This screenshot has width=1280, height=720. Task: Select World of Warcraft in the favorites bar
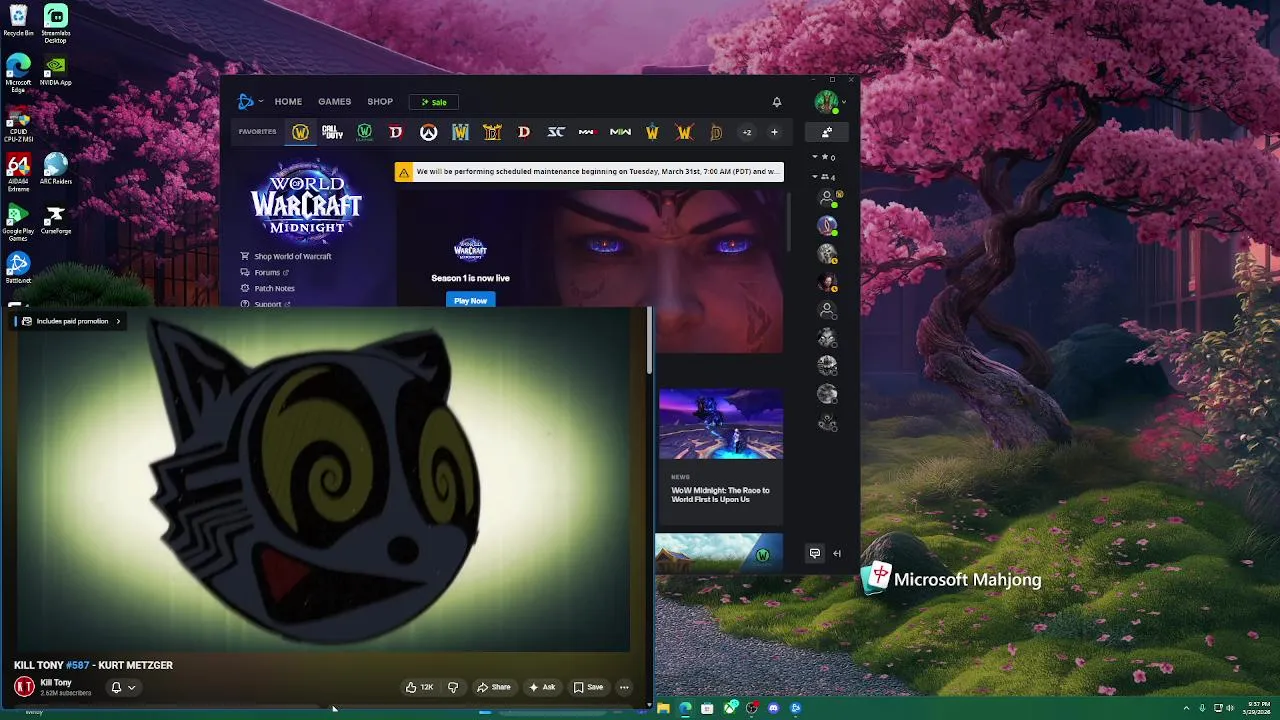point(300,132)
